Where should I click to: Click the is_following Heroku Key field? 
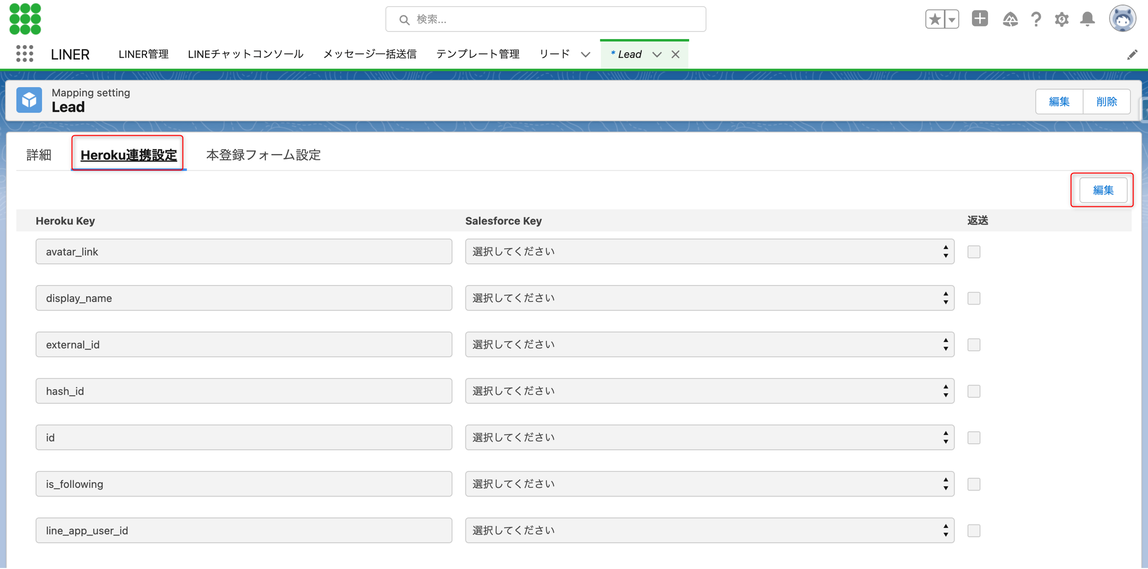(244, 484)
